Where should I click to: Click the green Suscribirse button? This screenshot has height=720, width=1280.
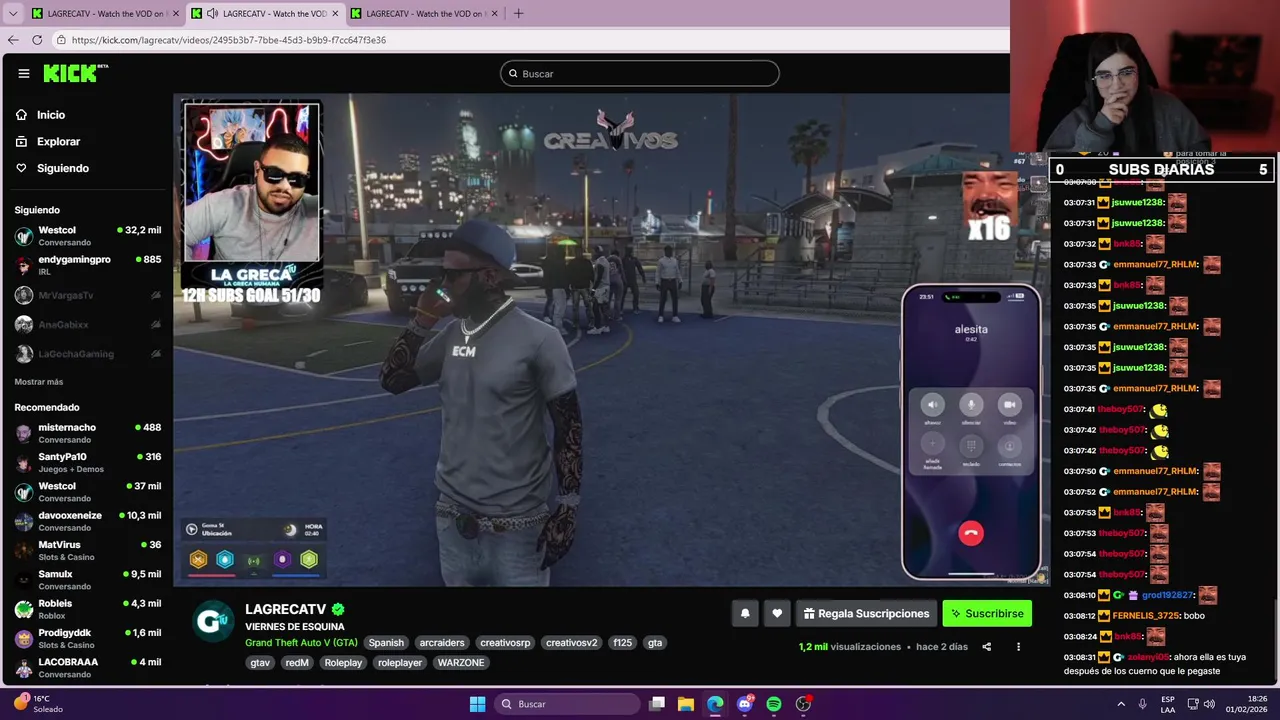(x=987, y=614)
